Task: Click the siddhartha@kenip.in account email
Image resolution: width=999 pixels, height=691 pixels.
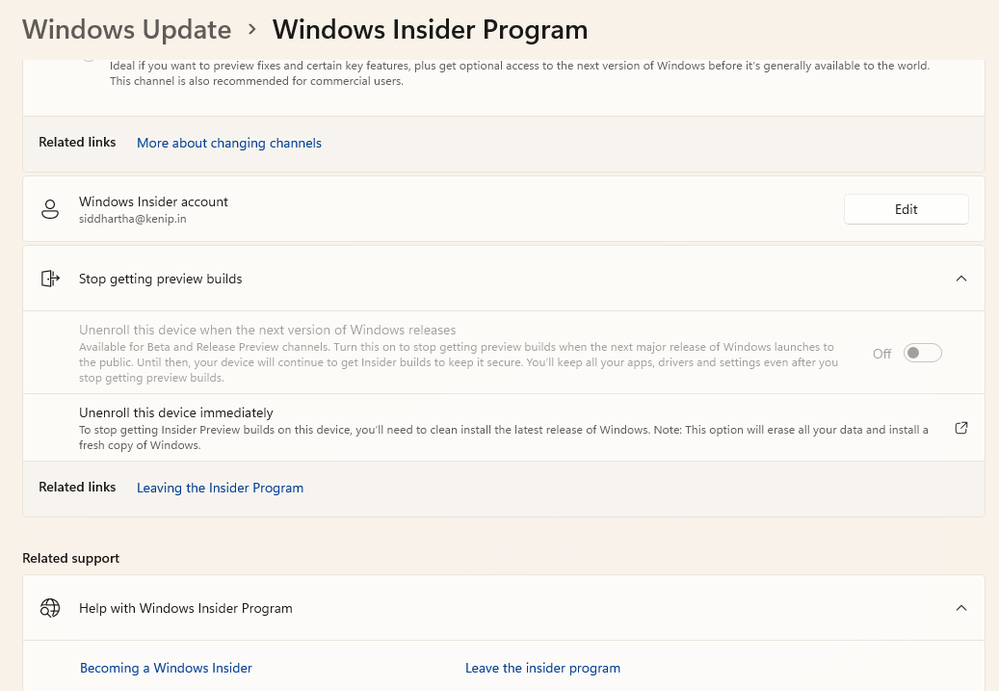Action: tap(133, 219)
